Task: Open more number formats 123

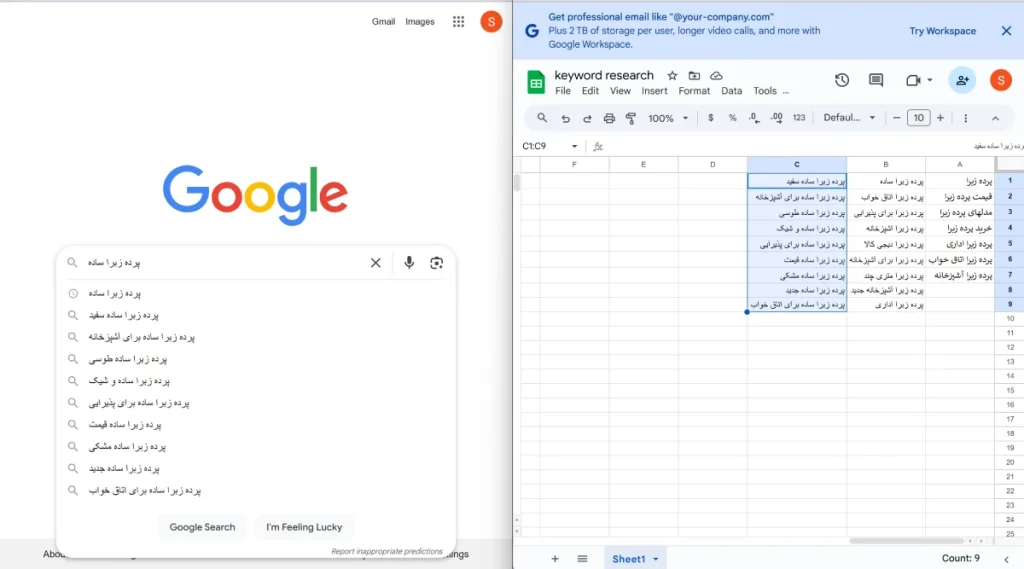Action: (799, 118)
